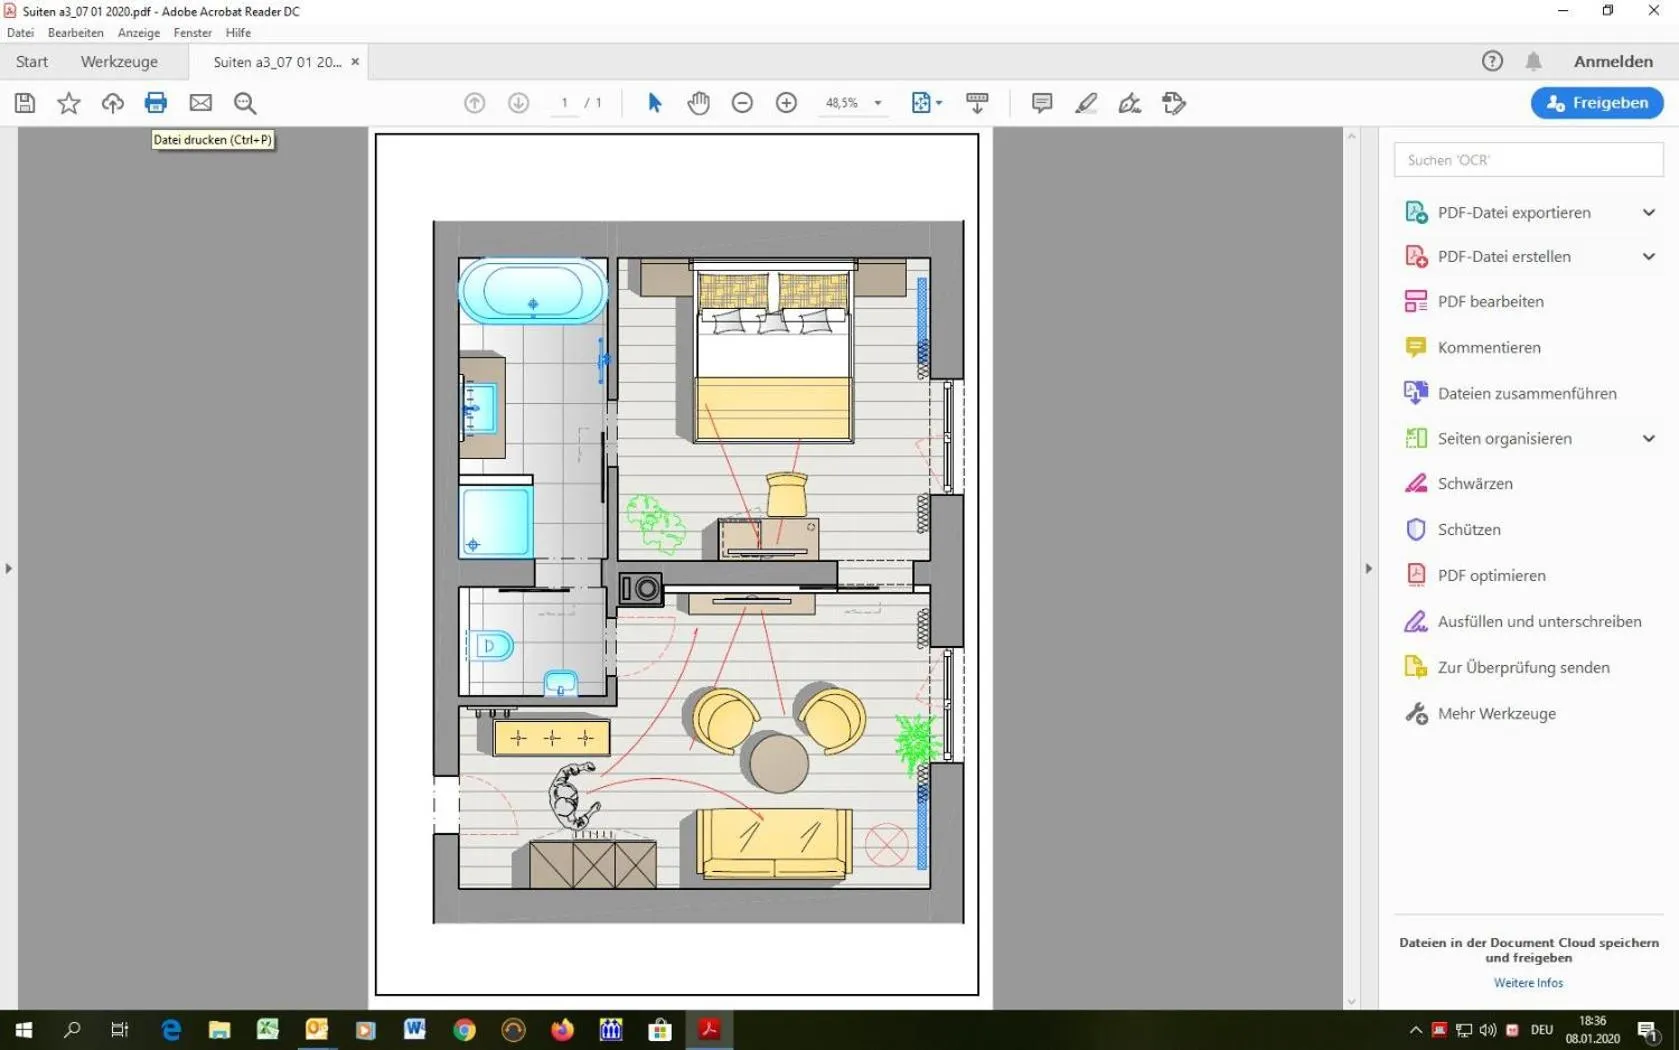Save the PDF with the floppy disk icon

(x=25, y=103)
